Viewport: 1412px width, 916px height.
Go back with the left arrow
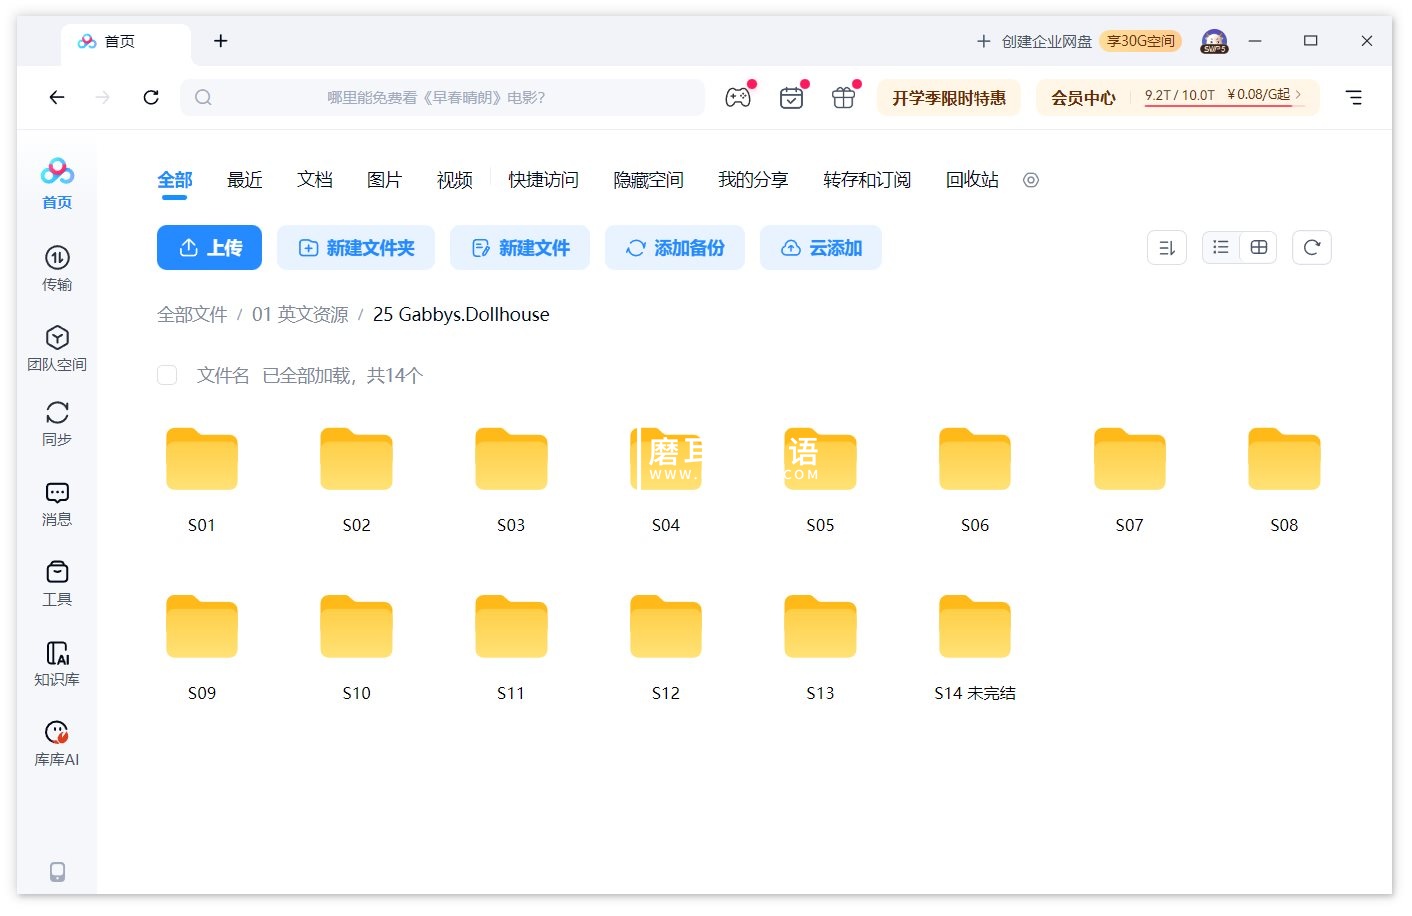pos(57,97)
